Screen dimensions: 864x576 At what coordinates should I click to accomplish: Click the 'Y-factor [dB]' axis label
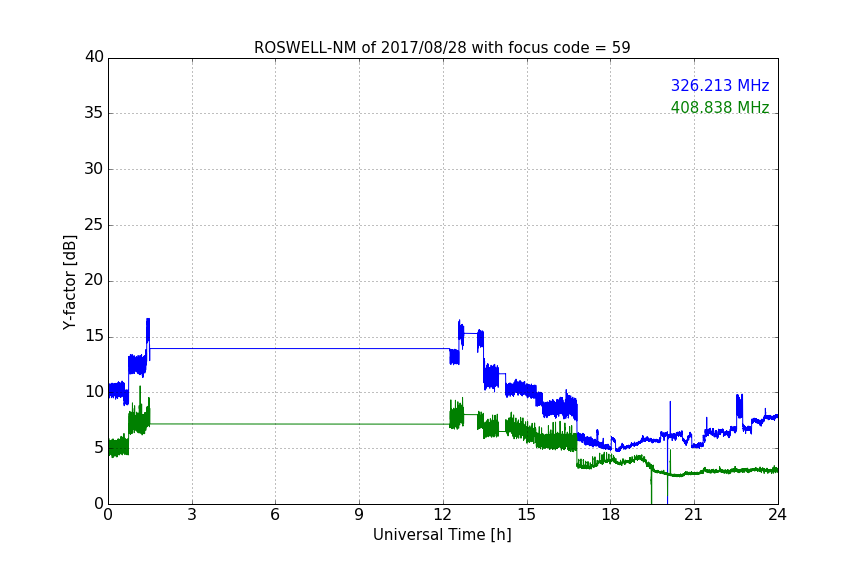coord(69,282)
